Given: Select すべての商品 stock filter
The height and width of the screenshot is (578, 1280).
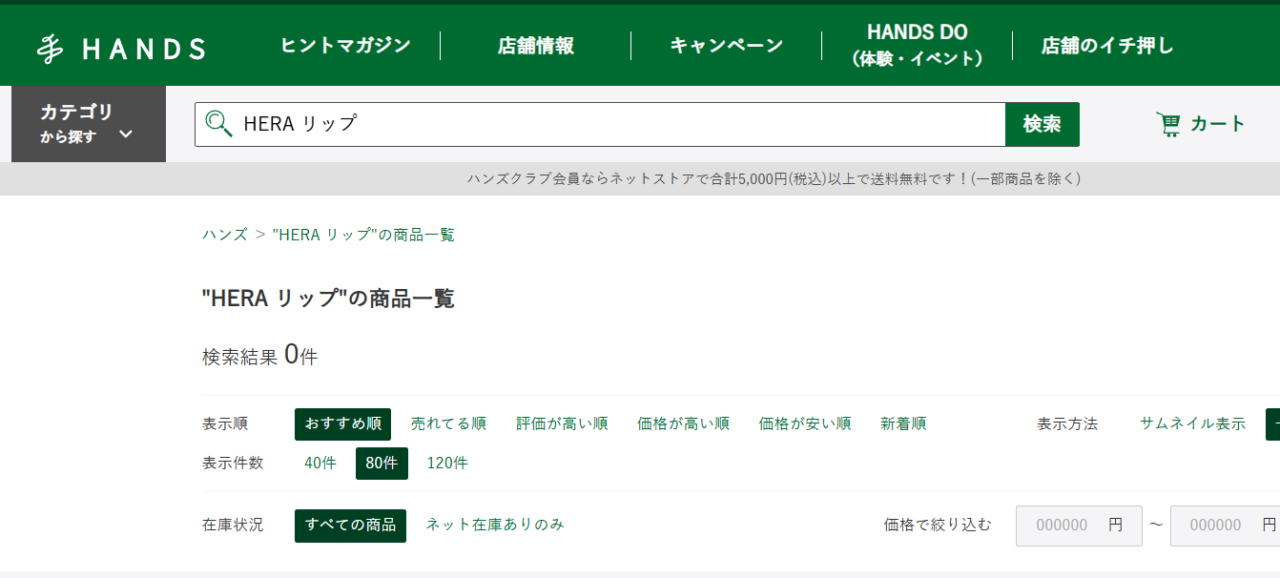Looking at the screenshot, I should [350, 525].
